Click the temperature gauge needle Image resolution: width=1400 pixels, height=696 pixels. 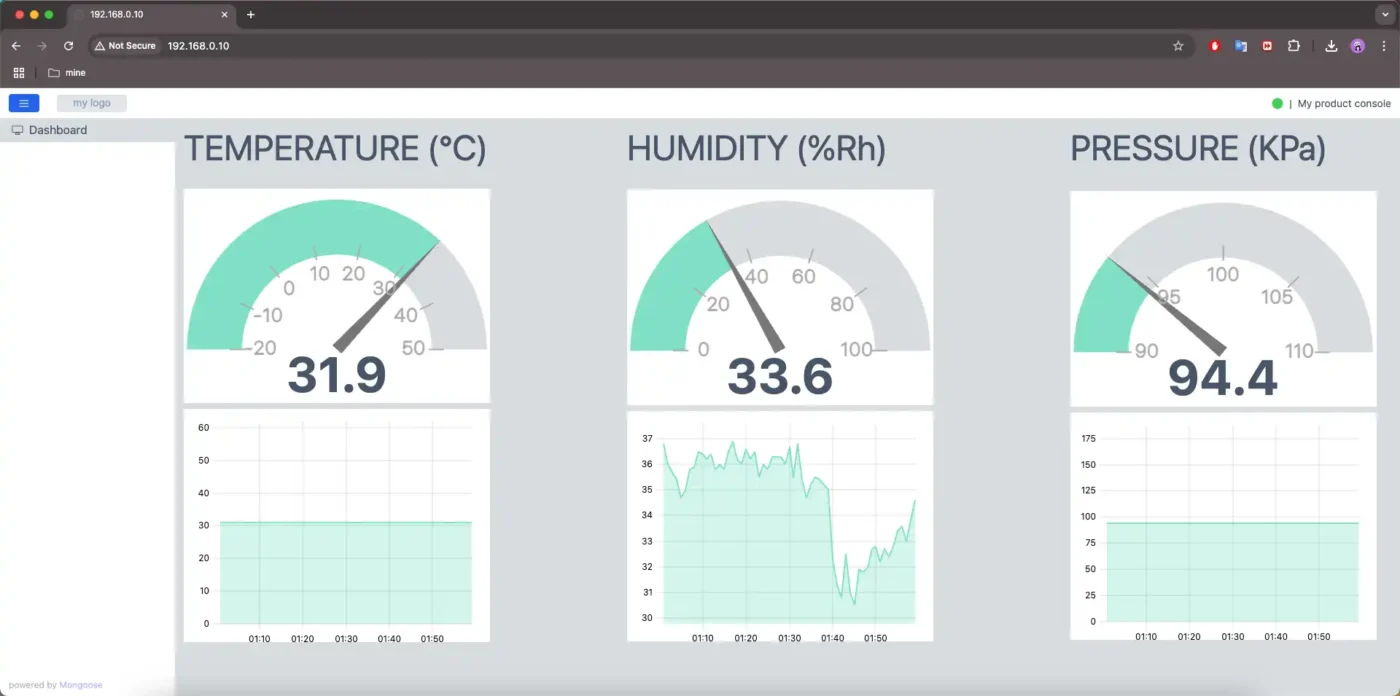click(387, 296)
